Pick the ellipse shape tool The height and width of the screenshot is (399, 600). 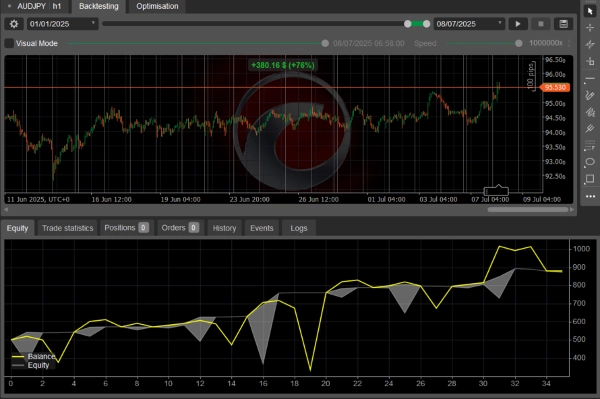pyautogui.click(x=590, y=162)
